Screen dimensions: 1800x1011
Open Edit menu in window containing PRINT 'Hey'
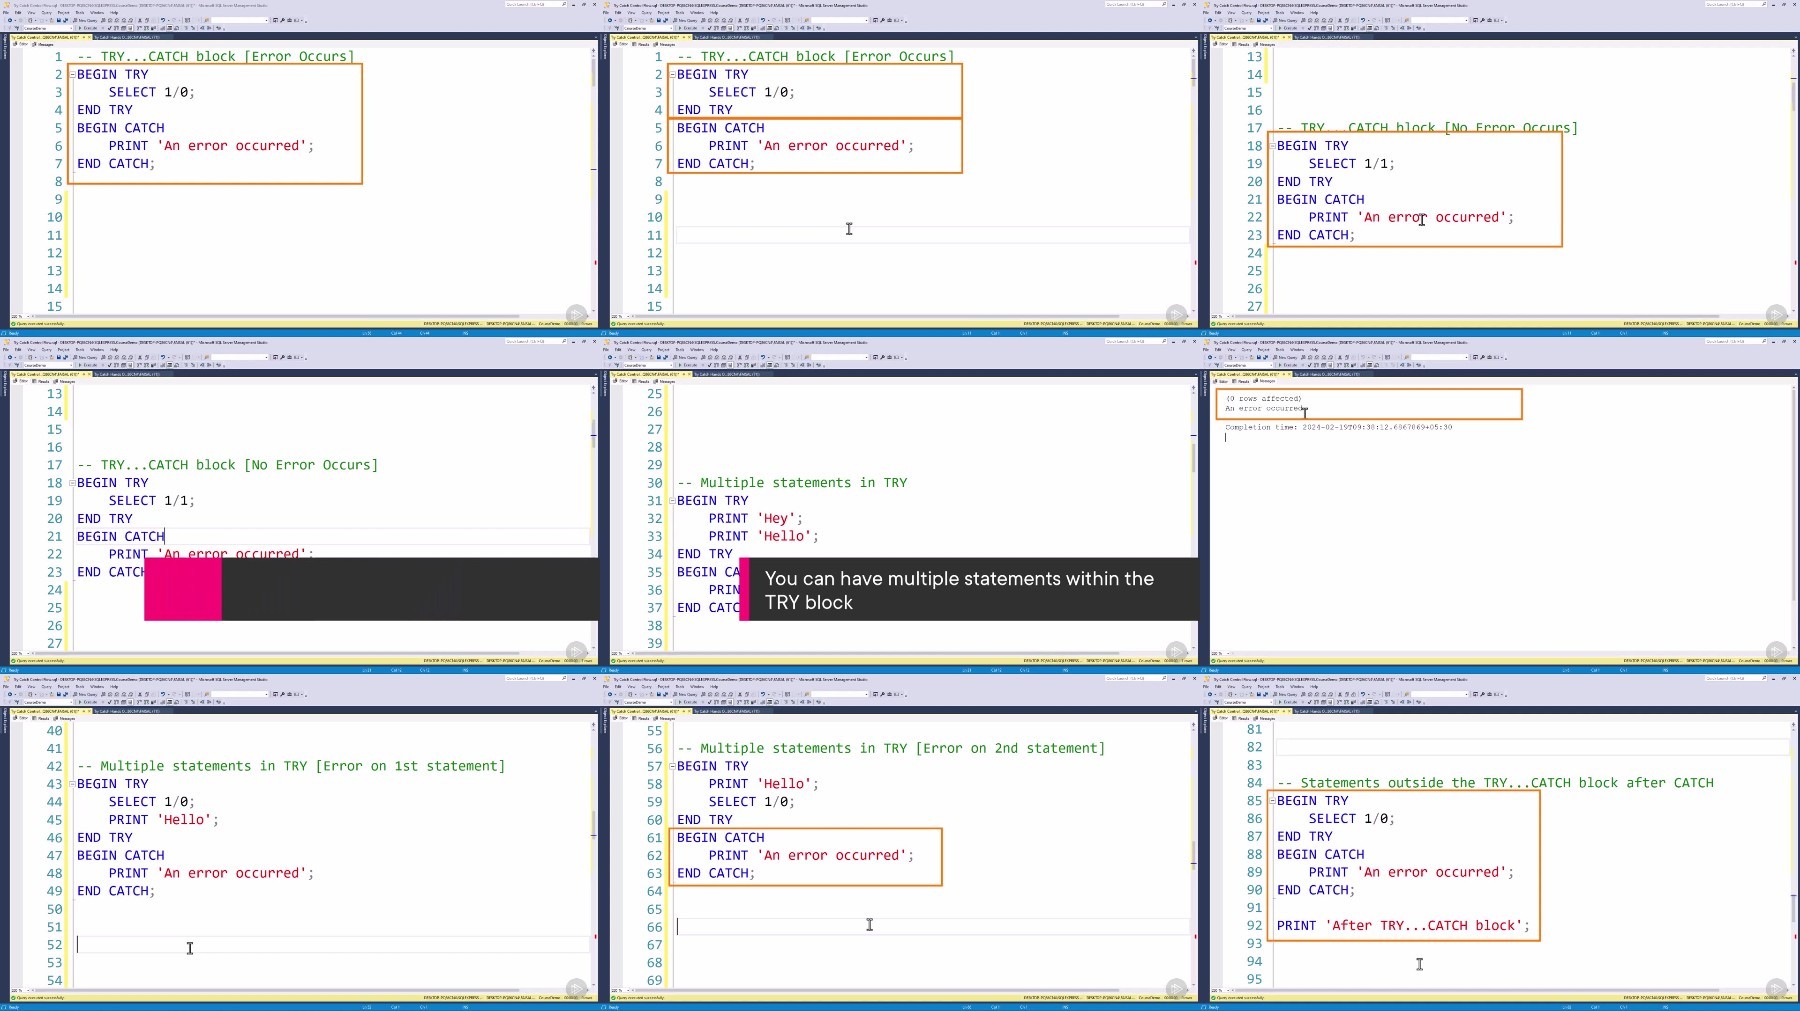point(618,349)
